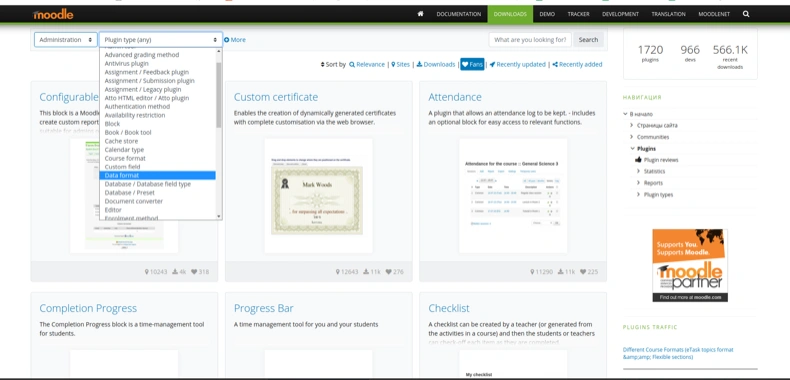Viewport: 790px width, 380px height.
Task: Choose Block option in list
Action: (158, 123)
